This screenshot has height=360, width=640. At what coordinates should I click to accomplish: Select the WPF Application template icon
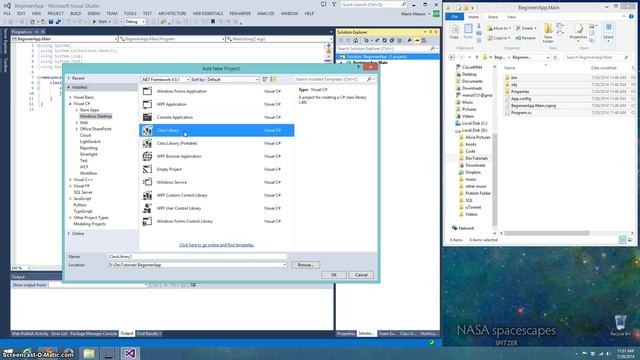coord(147,104)
